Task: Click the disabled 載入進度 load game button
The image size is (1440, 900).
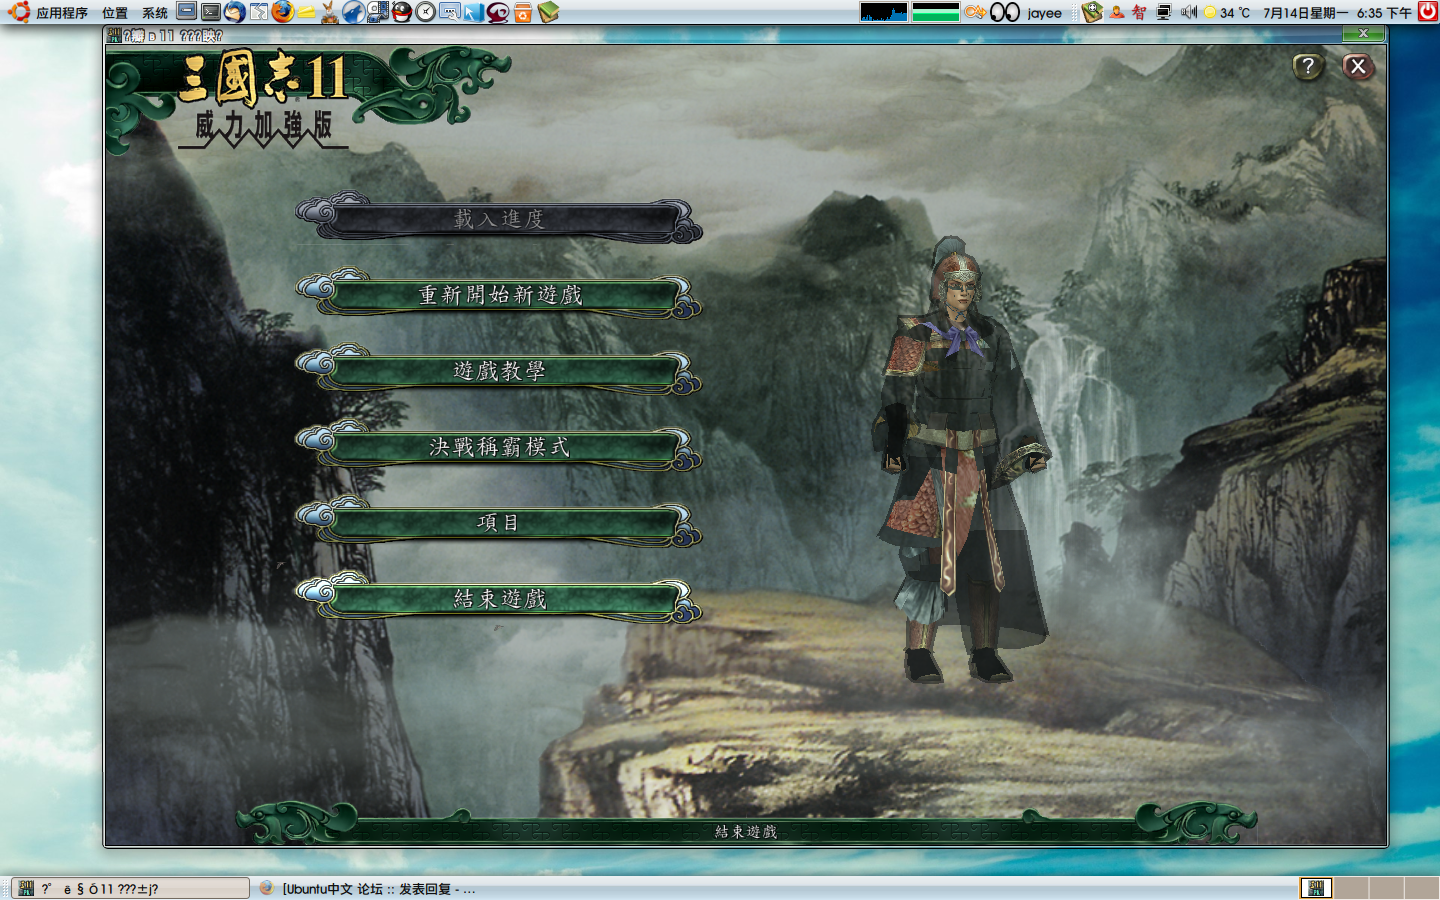Action: click(x=499, y=219)
